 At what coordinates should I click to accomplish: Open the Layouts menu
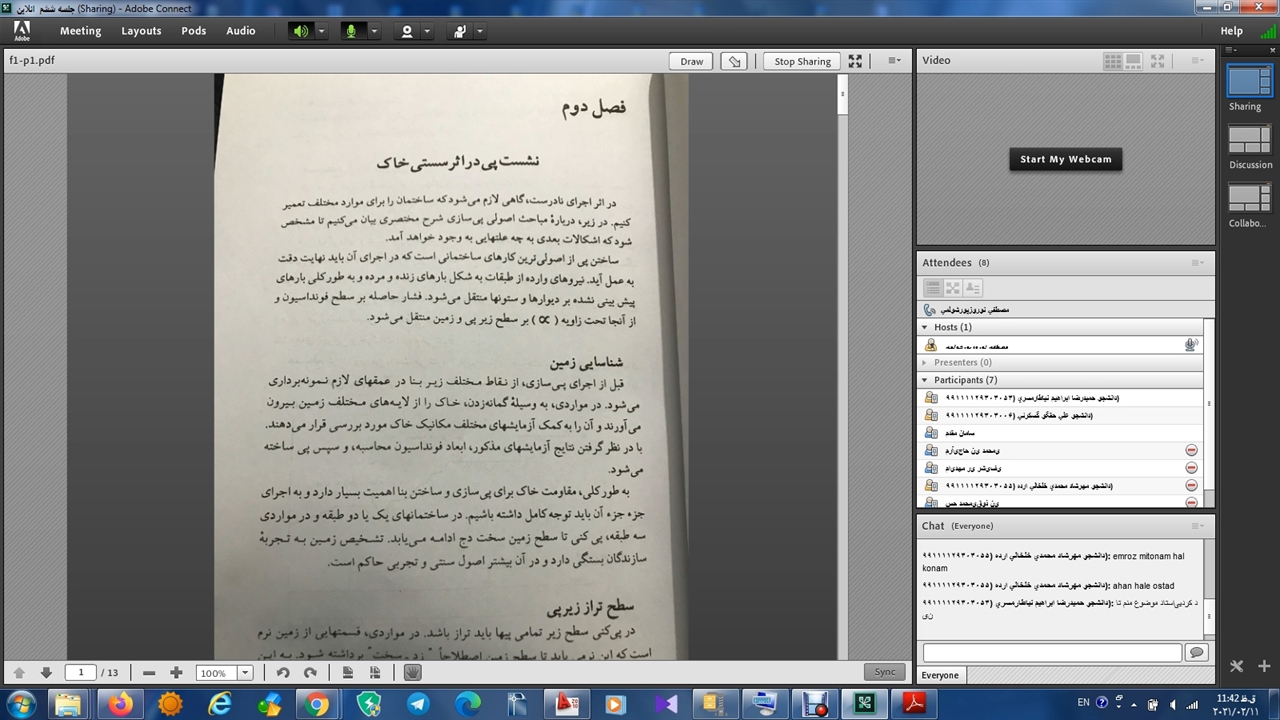pyautogui.click(x=141, y=31)
